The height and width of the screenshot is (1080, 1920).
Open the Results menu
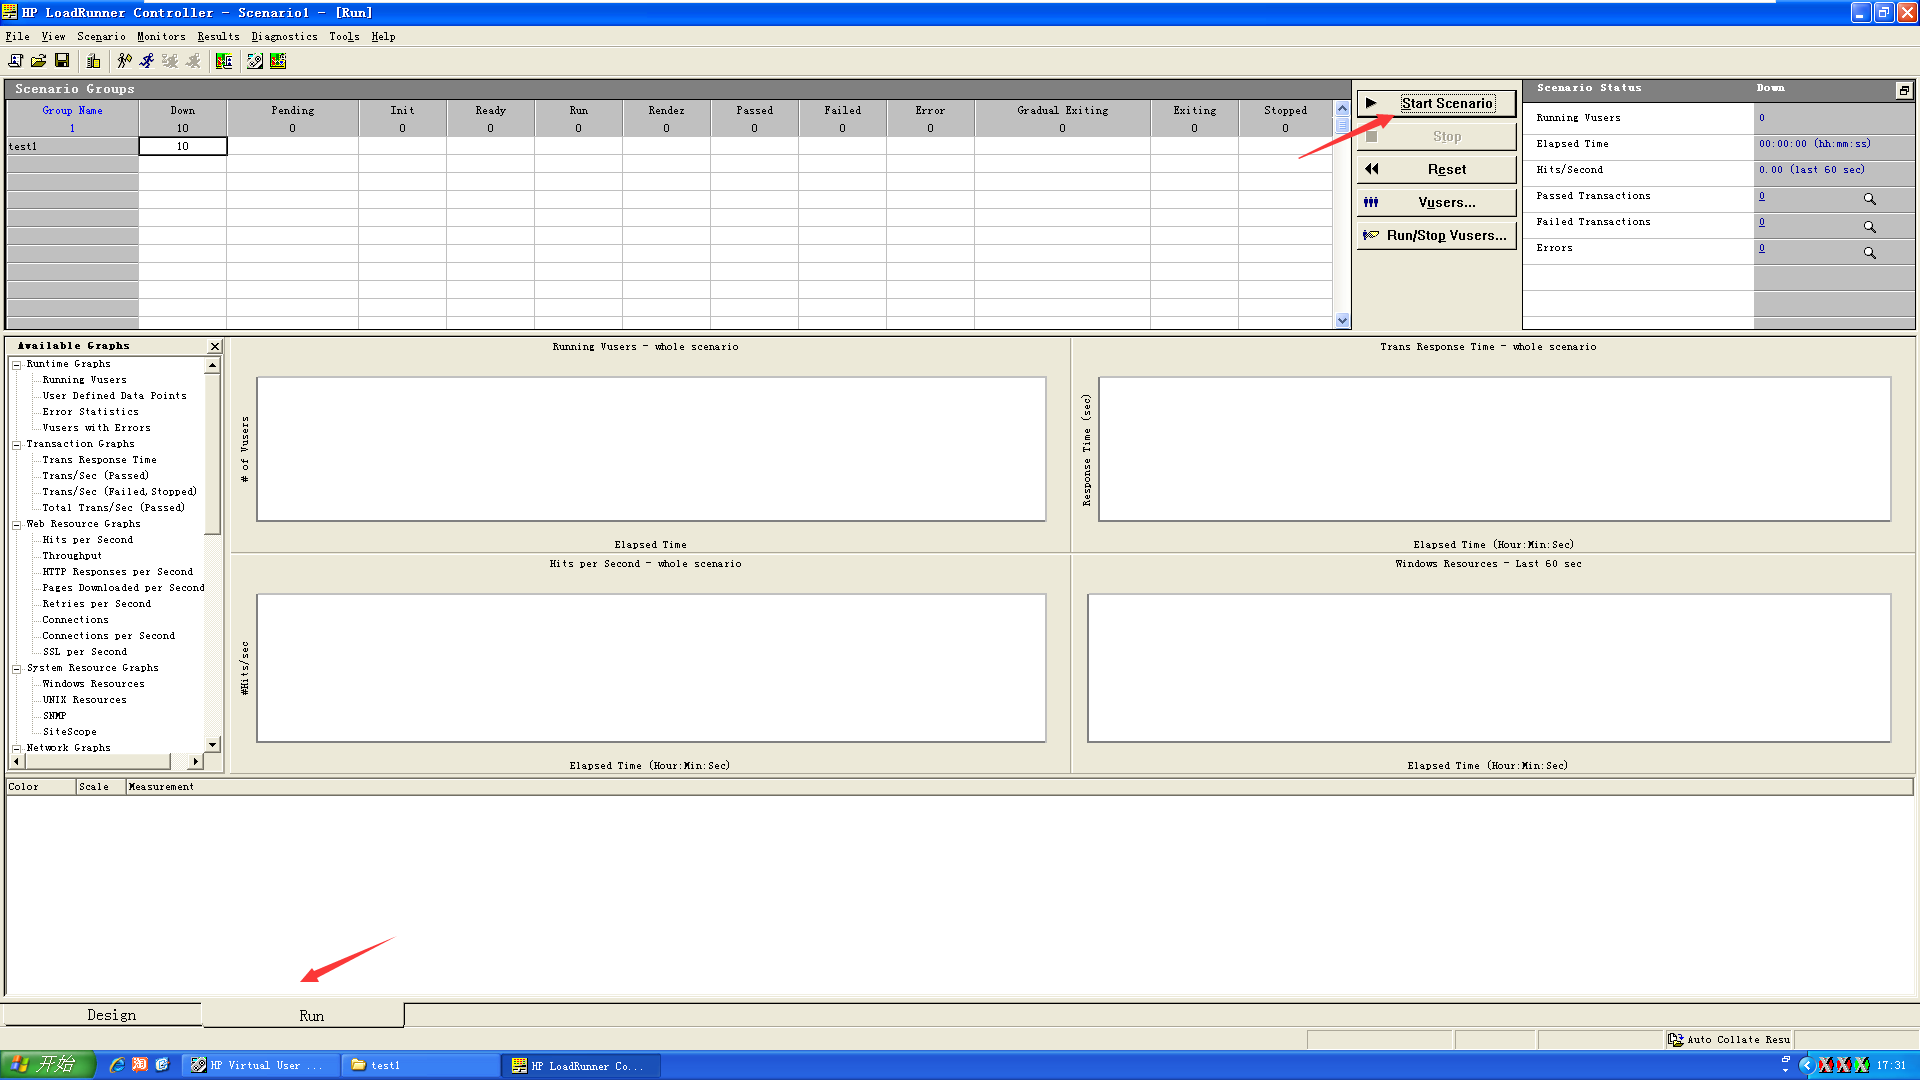[x=218, y=37]
